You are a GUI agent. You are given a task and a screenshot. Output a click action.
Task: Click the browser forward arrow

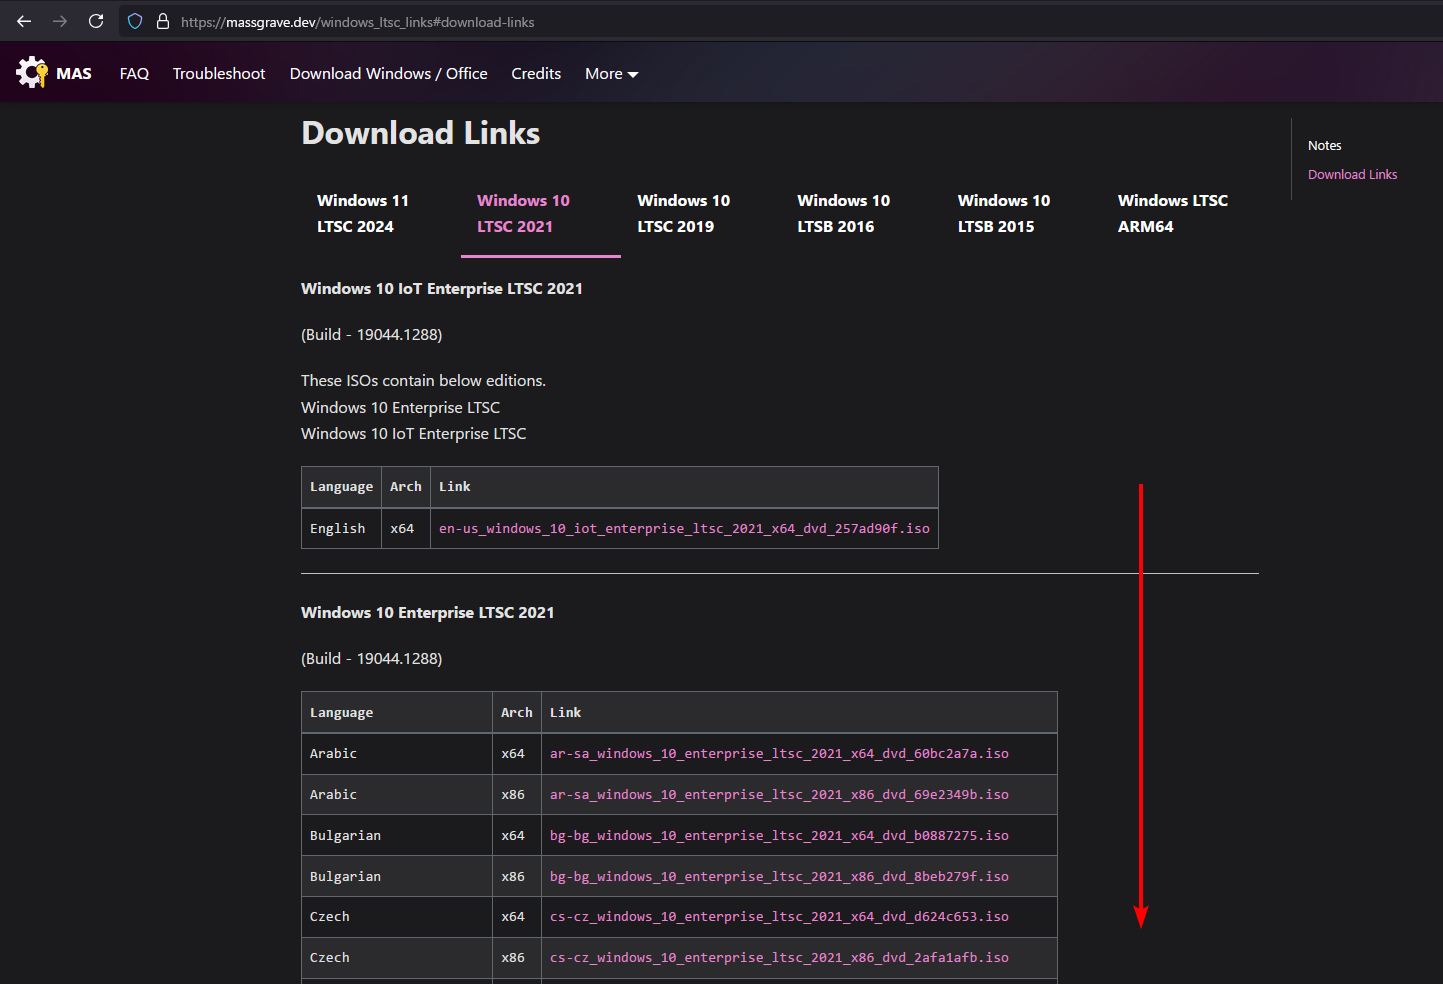[x=60, y=21]
